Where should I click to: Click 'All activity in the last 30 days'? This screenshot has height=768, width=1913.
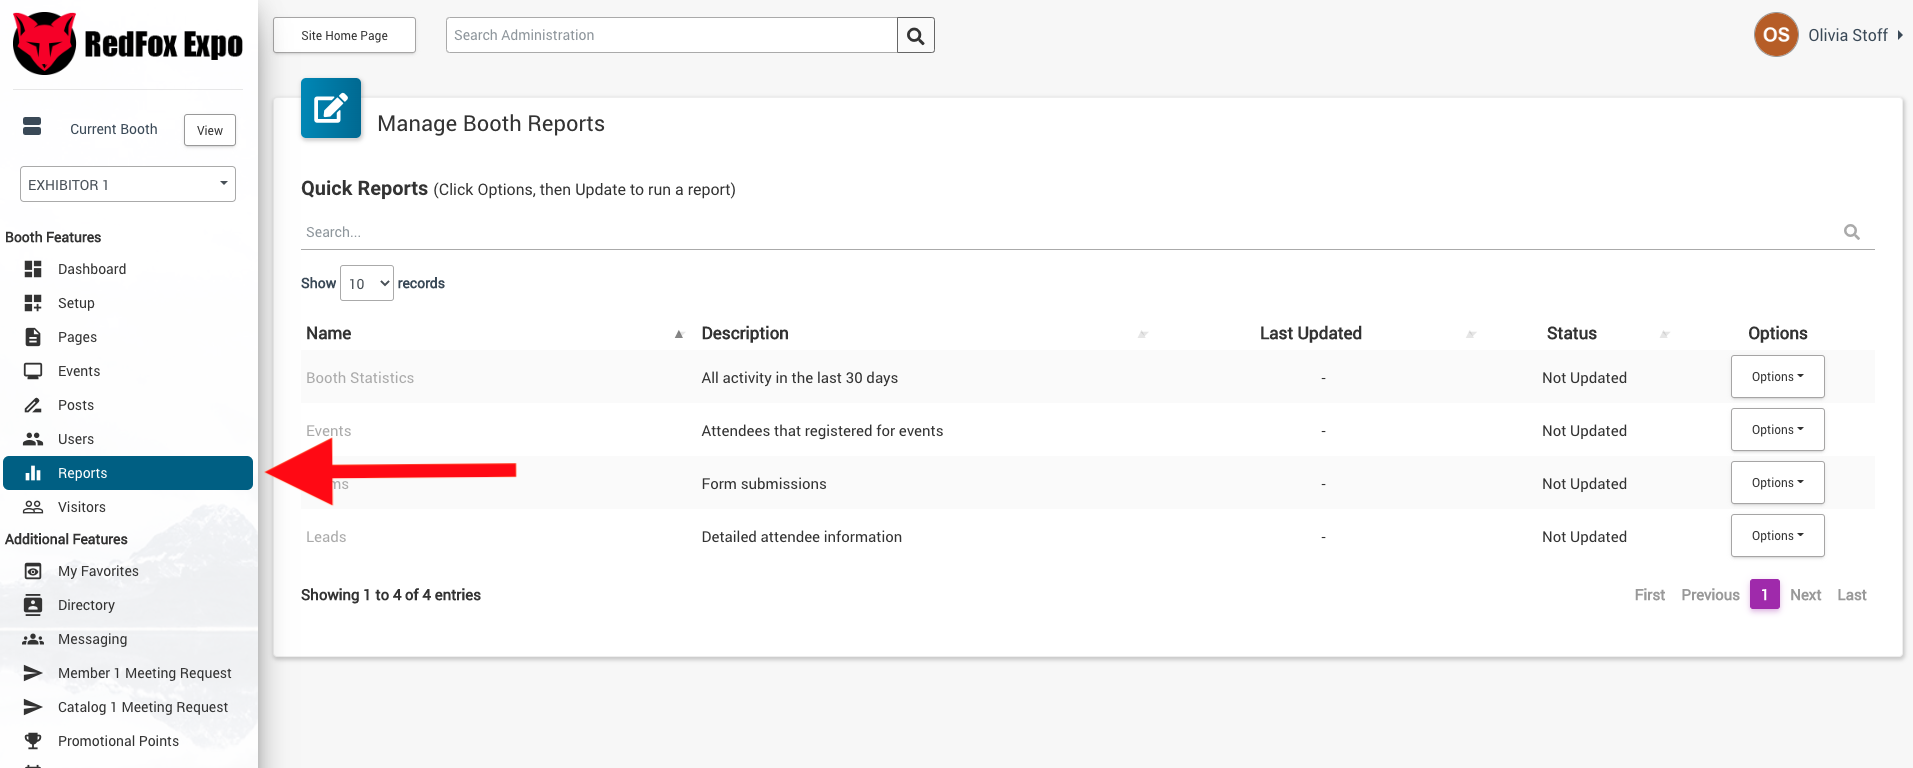coord(800,378)
